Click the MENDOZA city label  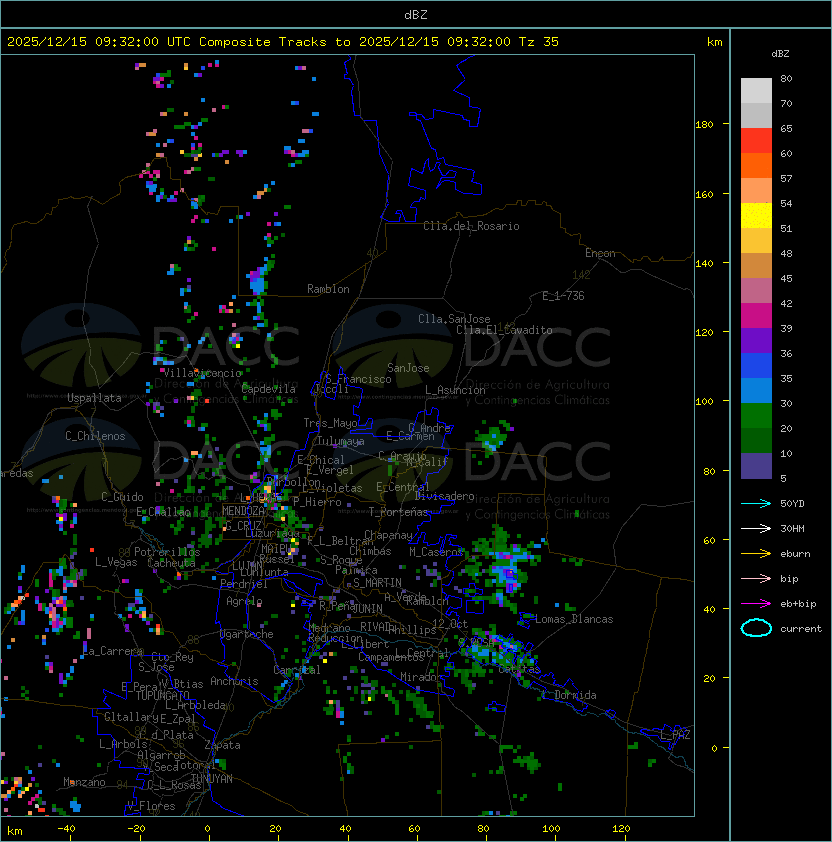pyautogui.click(x=243, y=511)
